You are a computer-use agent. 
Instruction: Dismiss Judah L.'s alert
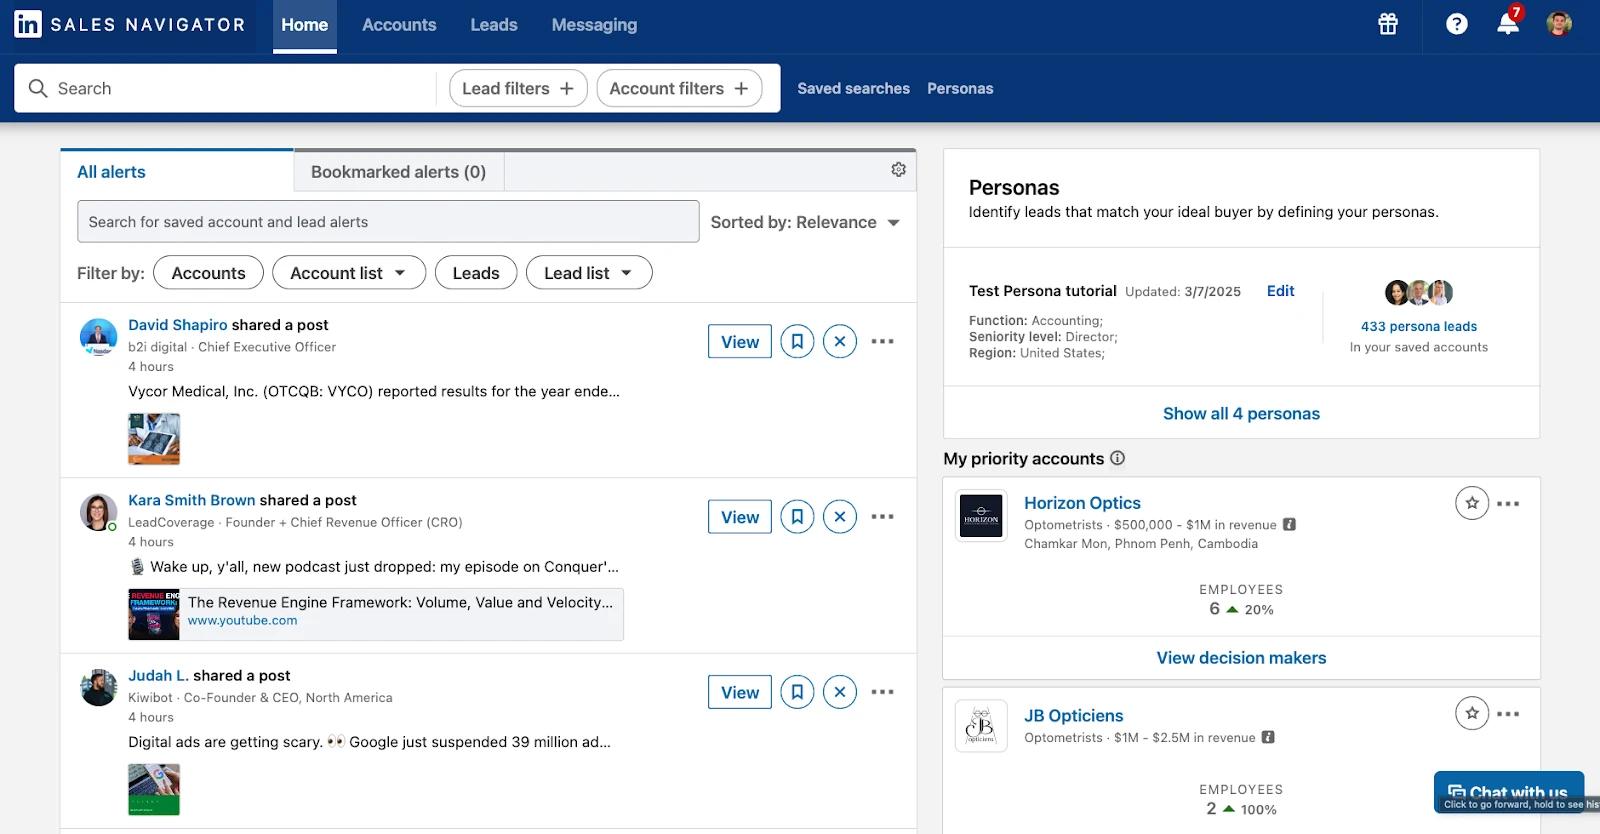(840, 692)
